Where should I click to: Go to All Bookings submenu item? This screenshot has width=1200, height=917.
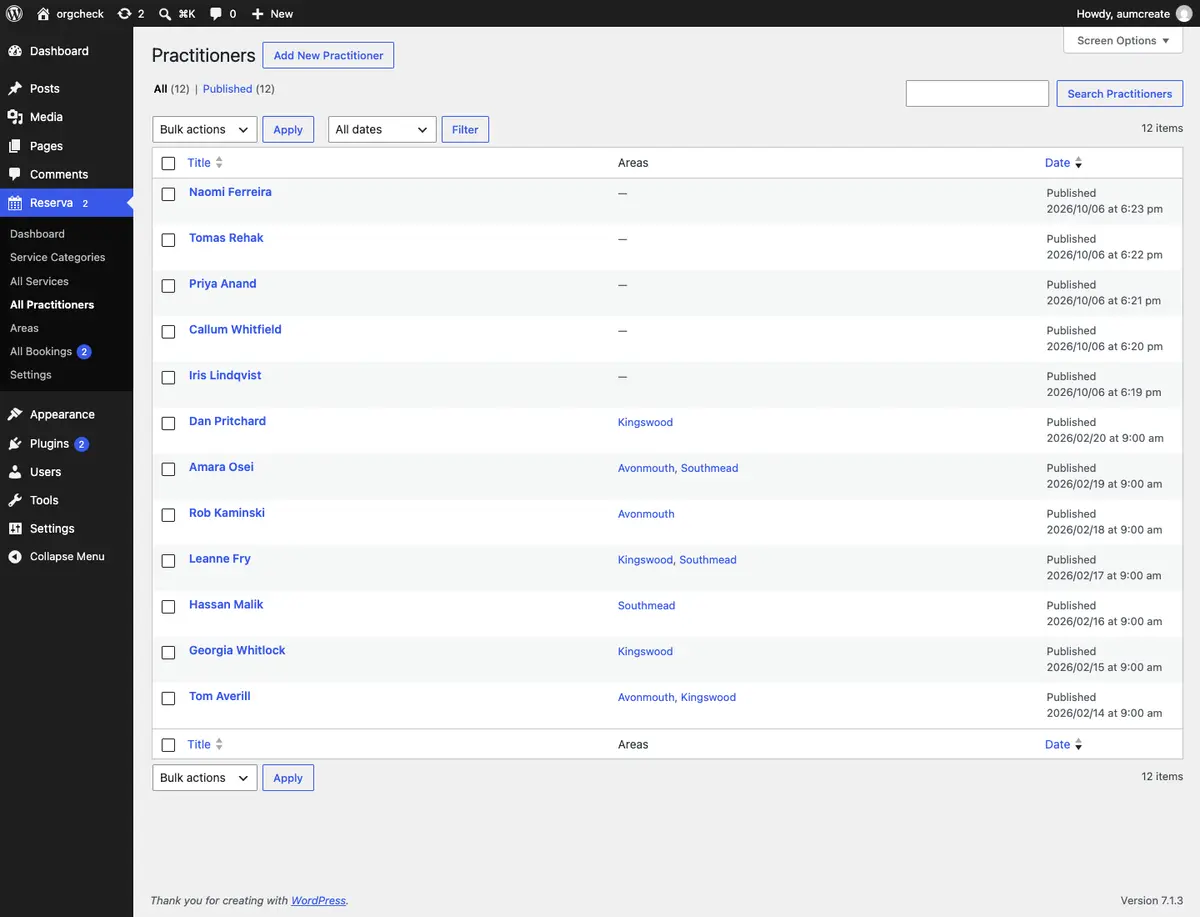click(41, 352)
